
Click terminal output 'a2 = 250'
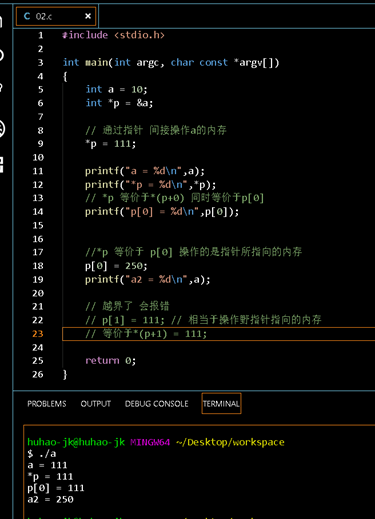50,499
